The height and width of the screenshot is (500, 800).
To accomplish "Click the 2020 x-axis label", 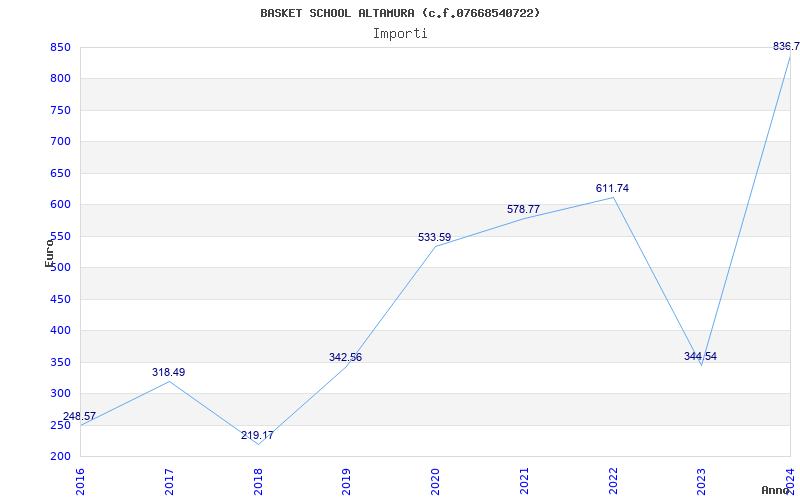I will 435,482.
